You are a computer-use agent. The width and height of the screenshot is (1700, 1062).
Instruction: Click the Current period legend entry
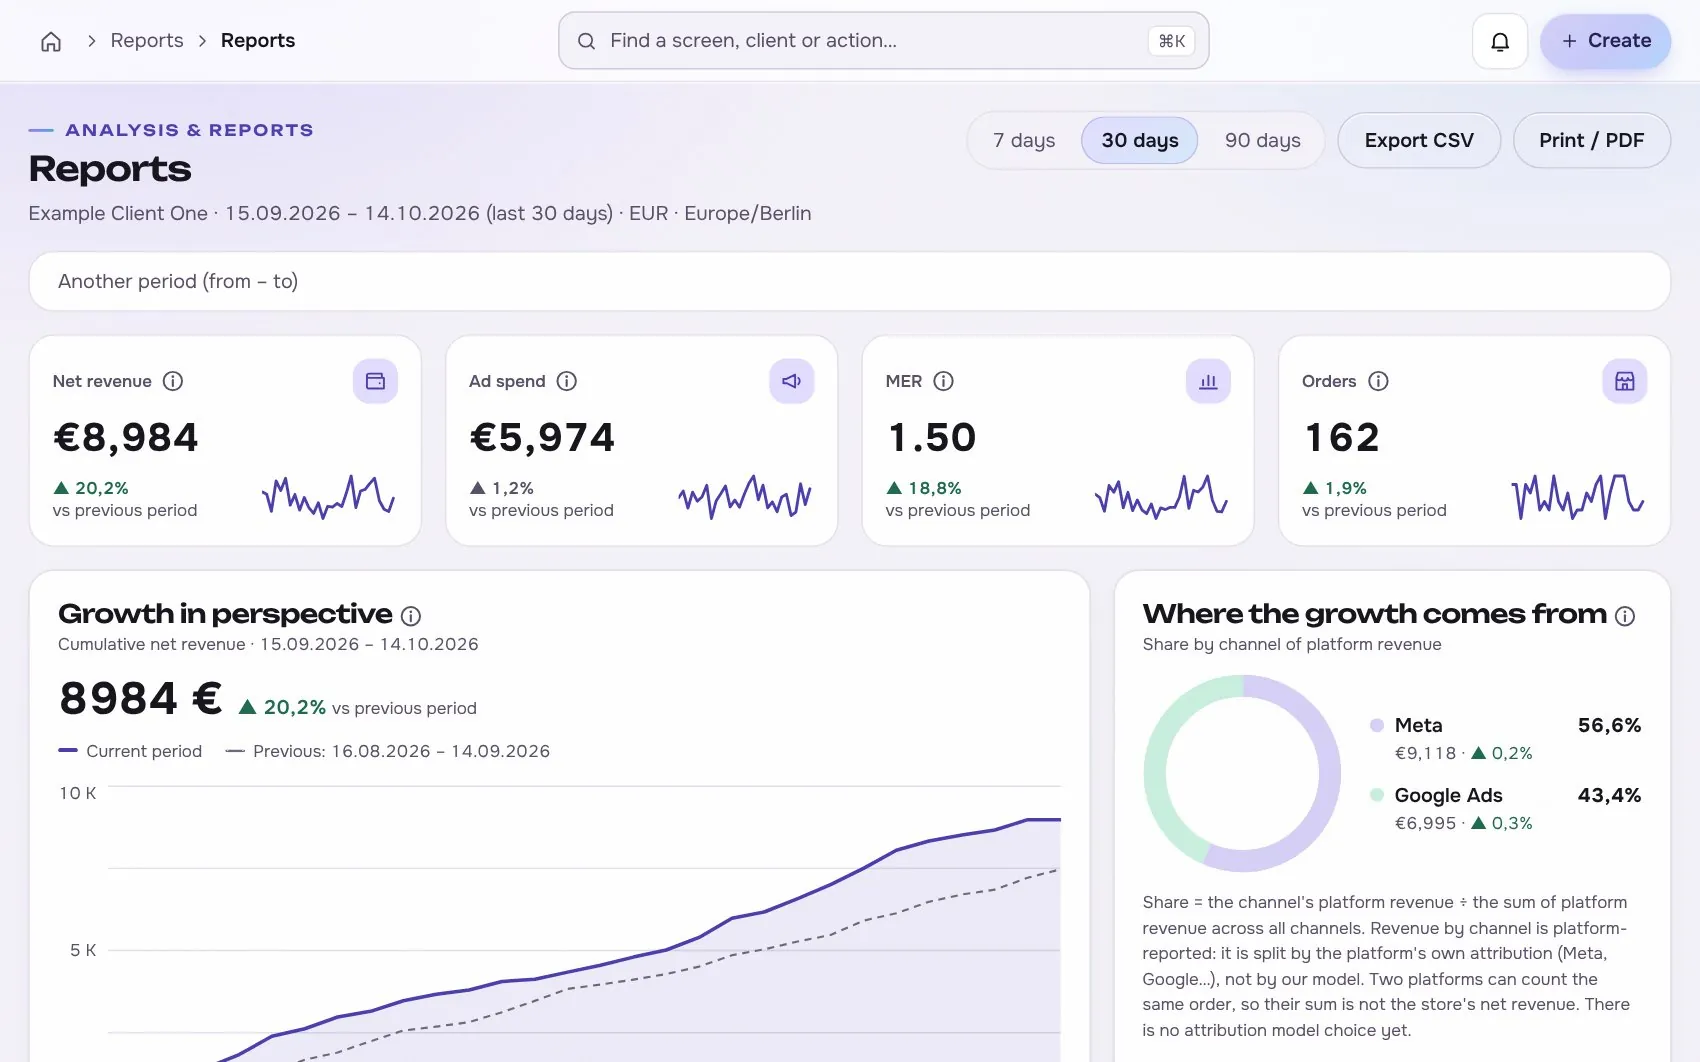click(130, 751)
